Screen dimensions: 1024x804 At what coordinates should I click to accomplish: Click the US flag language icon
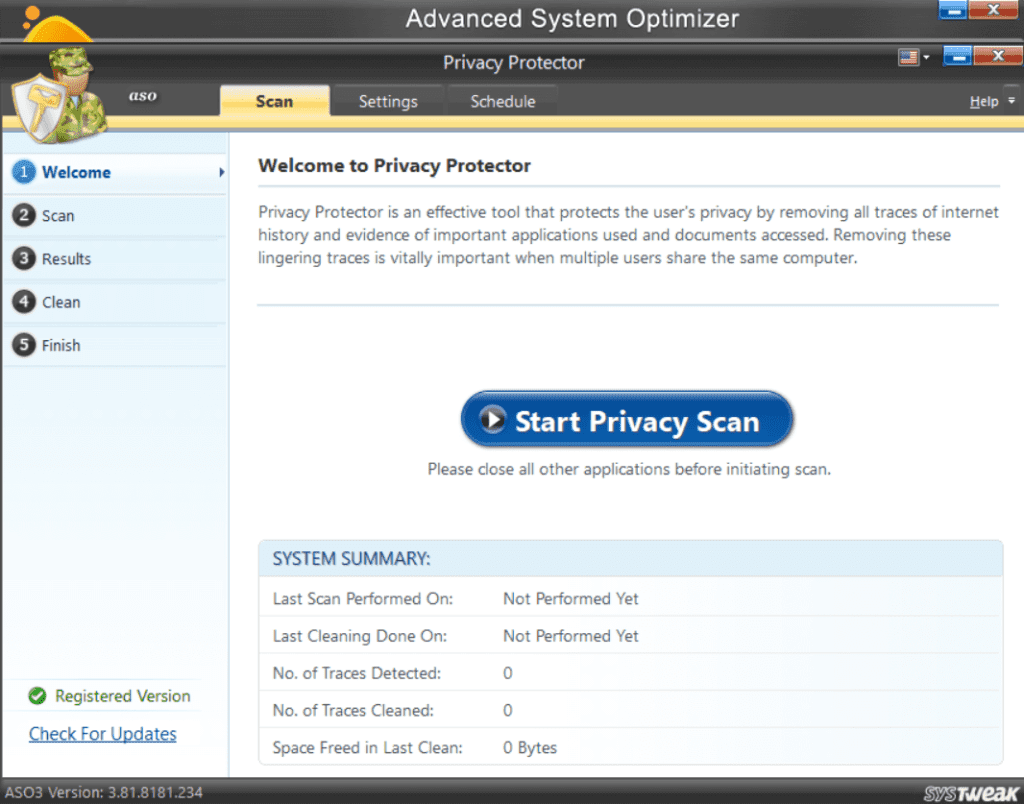pos(908,57)
